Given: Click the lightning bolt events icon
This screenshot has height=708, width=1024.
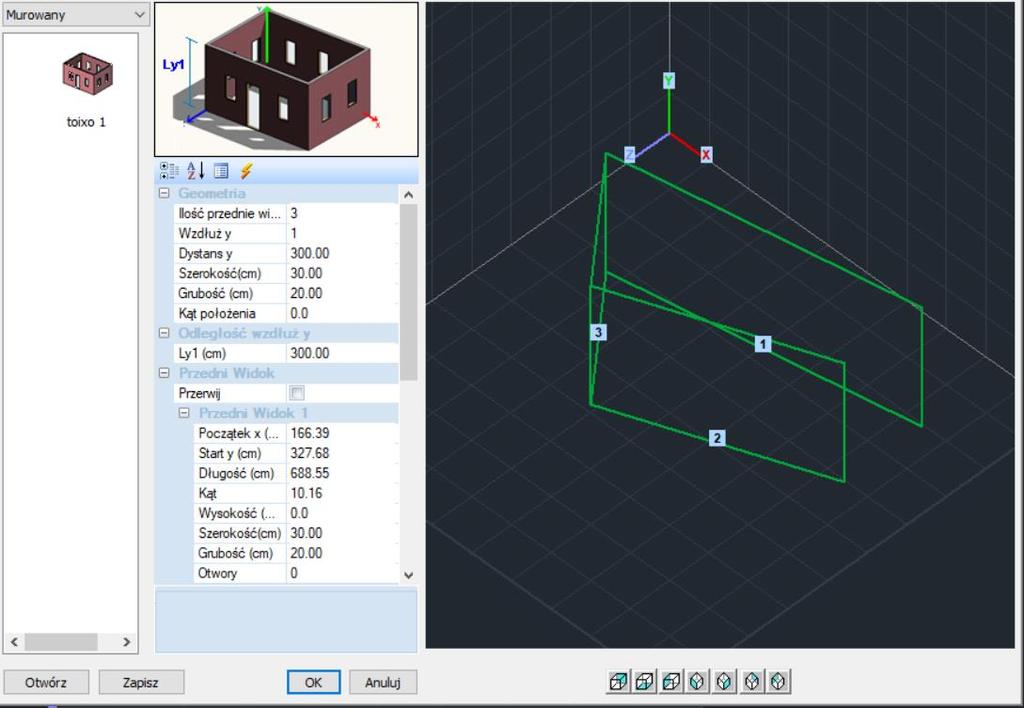Looking at the screenshot, I should [x=246, y=171].
